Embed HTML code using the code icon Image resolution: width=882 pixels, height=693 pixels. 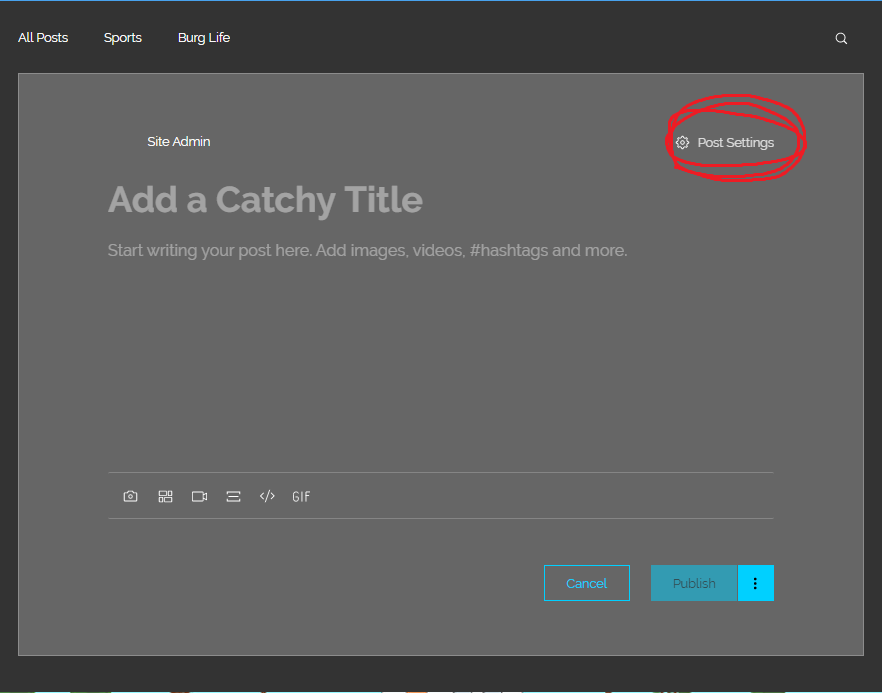click(x=267, y=496)
